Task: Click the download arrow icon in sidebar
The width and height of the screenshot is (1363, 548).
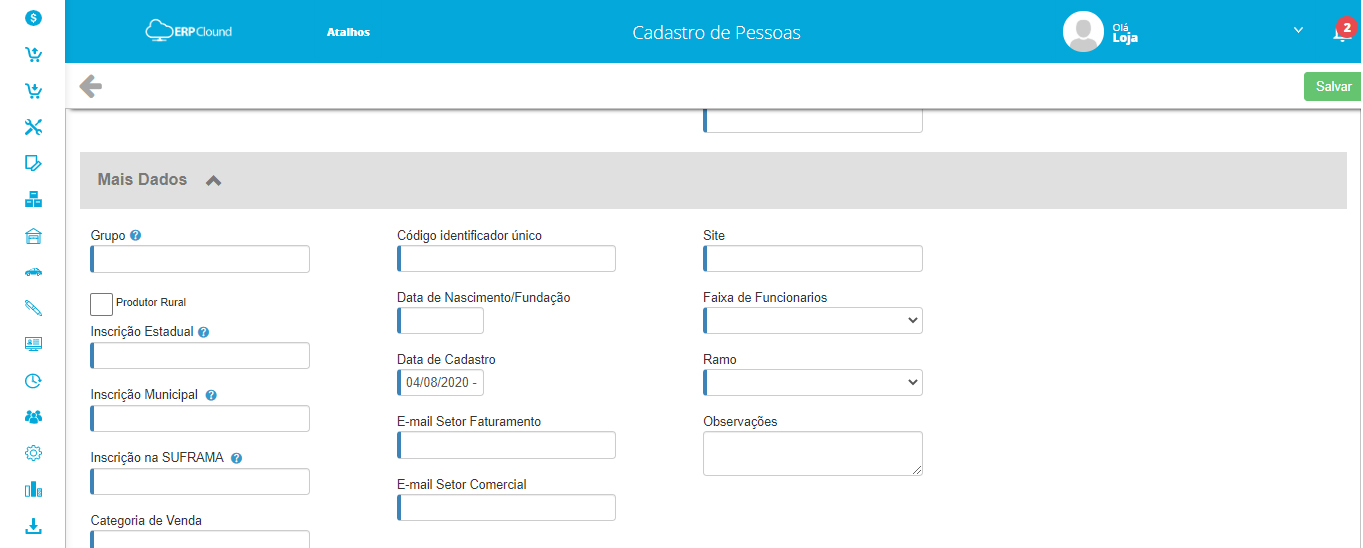Action: pos(33,525)
